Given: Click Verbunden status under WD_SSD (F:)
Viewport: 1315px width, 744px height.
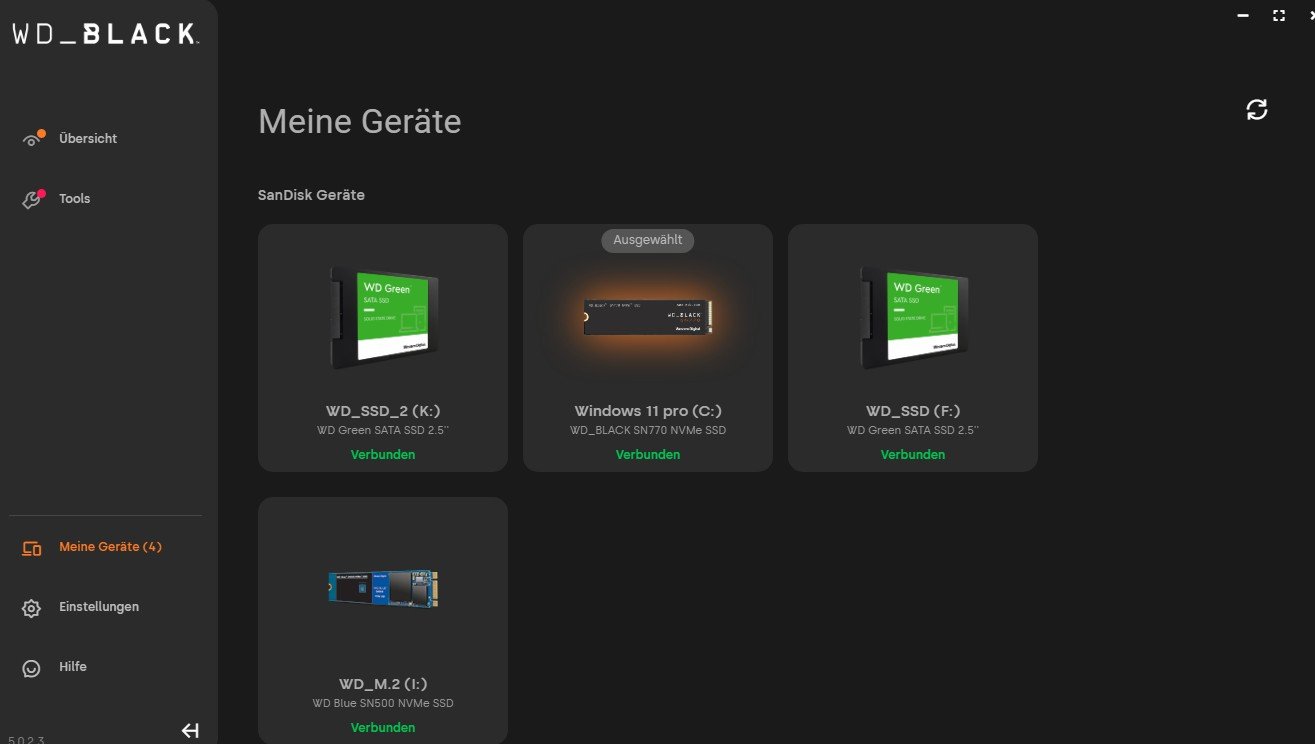Looking at the screenshot, I should pos(913,455).
